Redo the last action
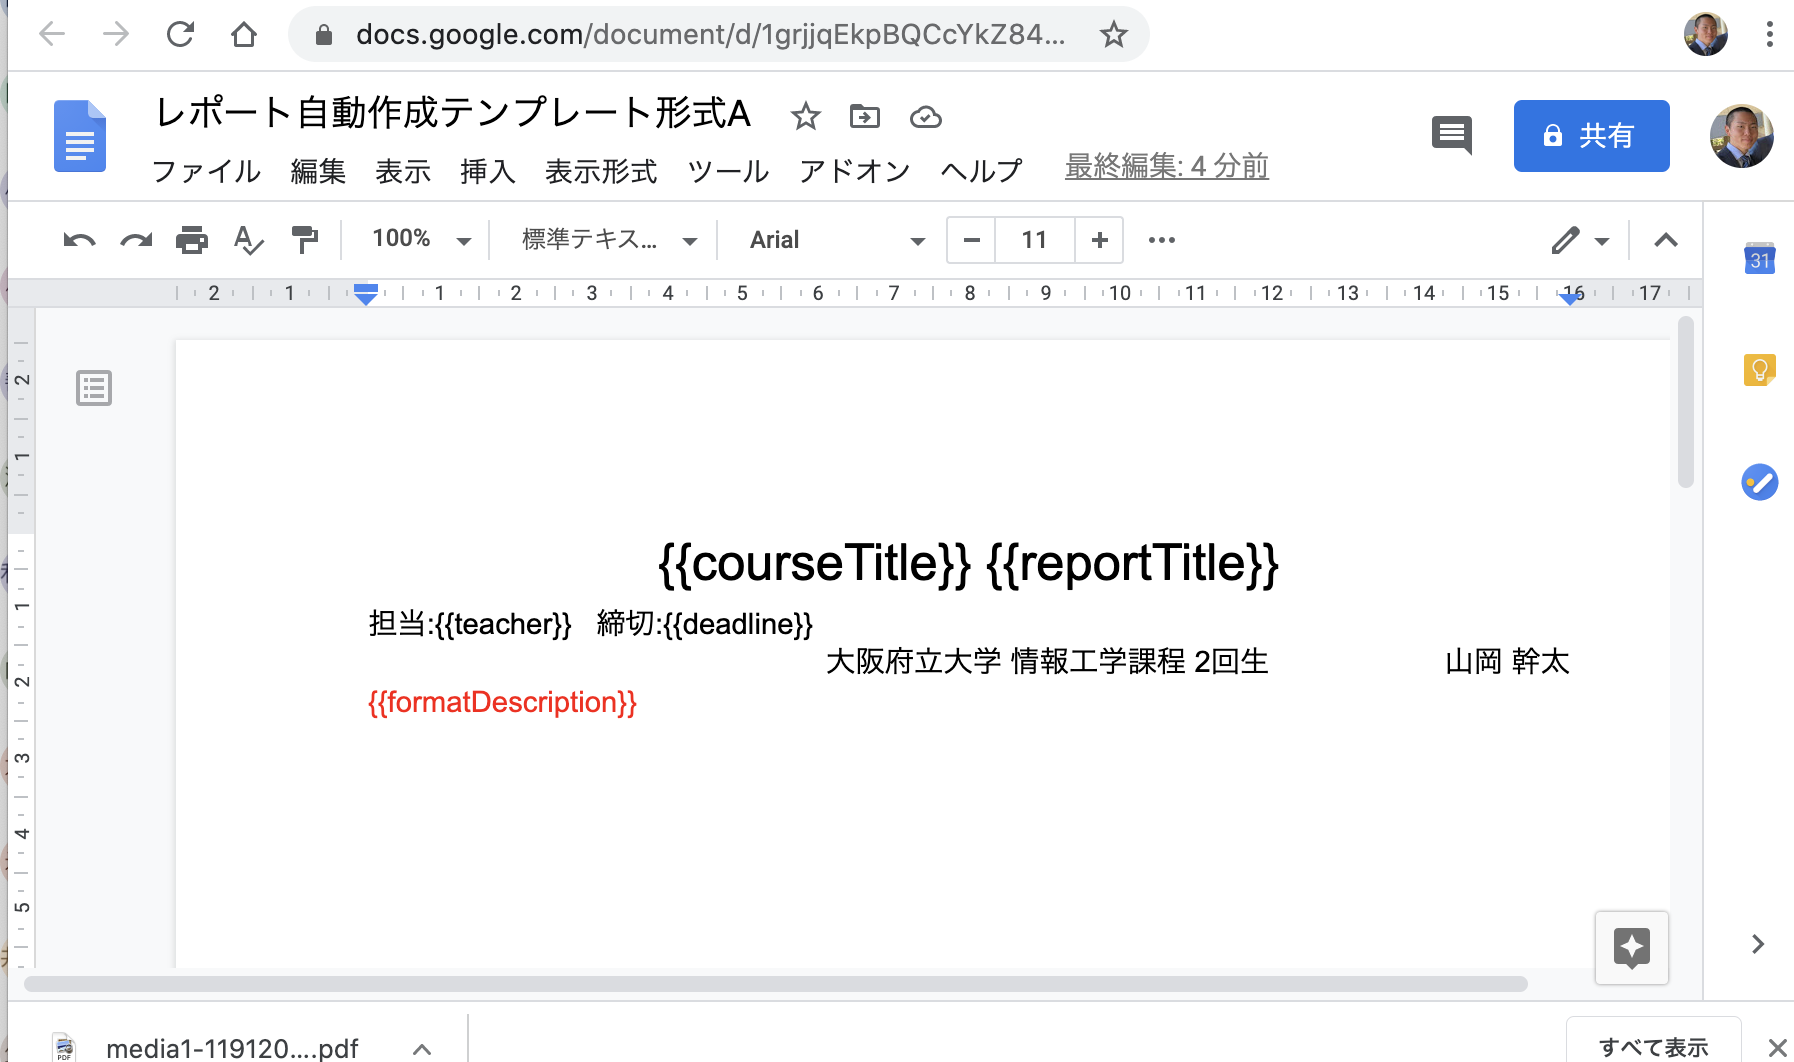 [136, 240]
